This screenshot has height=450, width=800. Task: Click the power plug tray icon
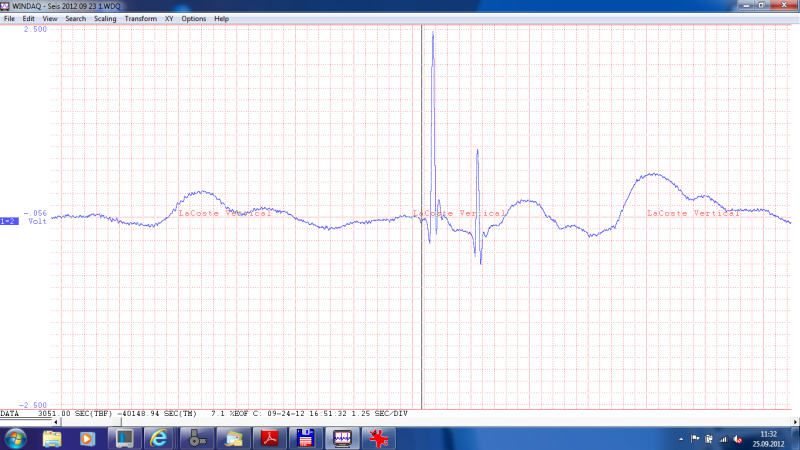pos(709,439)
